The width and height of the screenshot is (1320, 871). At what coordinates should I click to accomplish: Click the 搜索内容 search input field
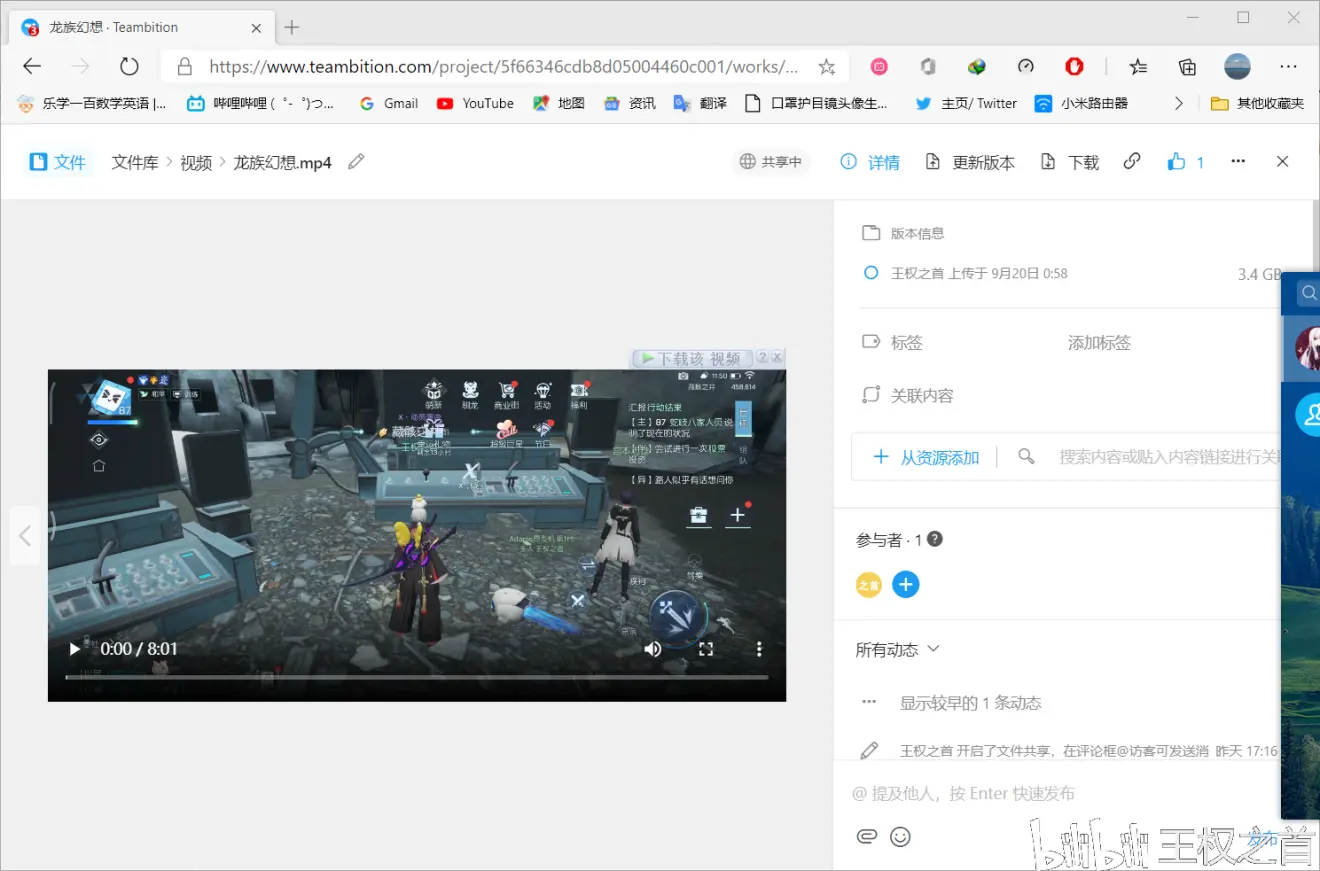point(1170,457)
